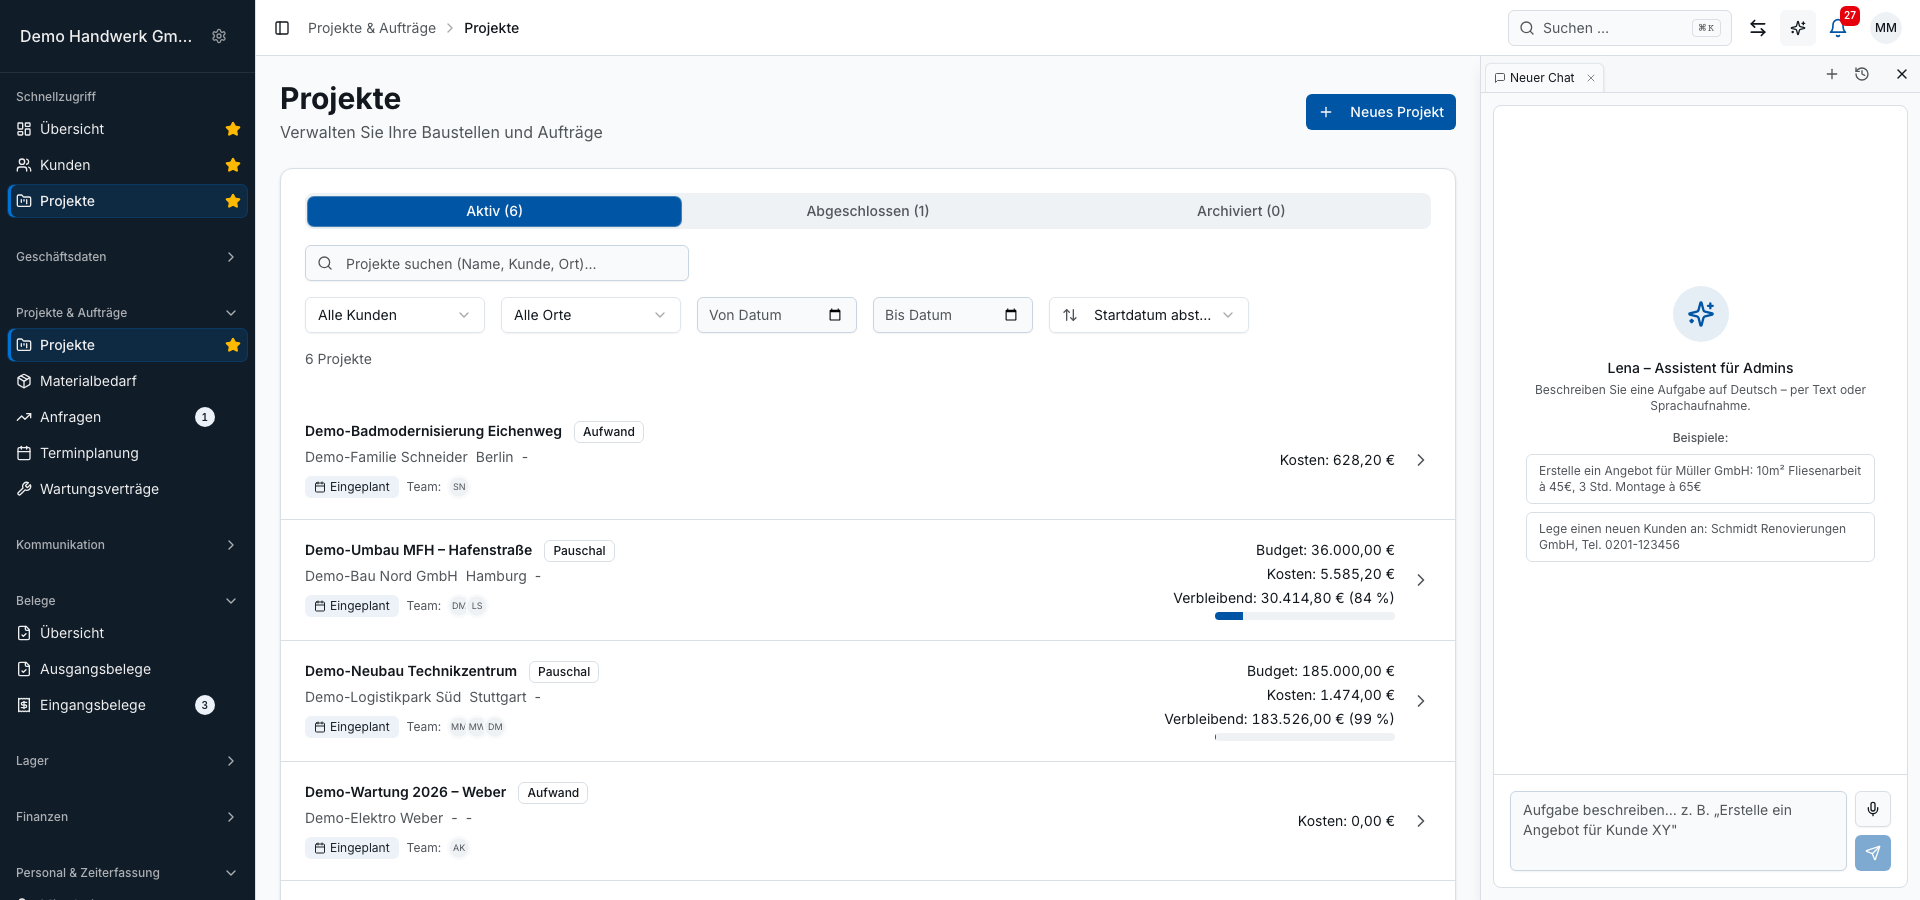
Task: Open Alle Orte filter dropdown
Action: pyautogui.click(x=591, y=315)
